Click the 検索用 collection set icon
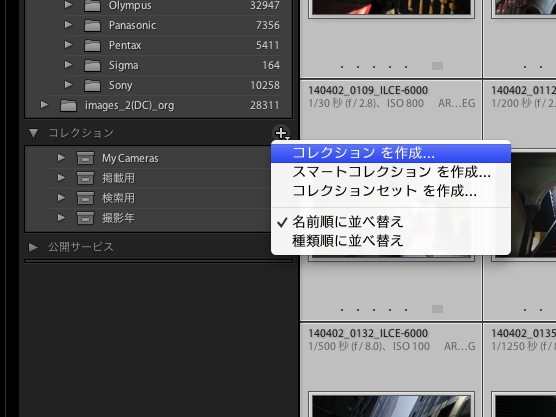The height and width of the screenshot is (417, 556). coord(85,198)
